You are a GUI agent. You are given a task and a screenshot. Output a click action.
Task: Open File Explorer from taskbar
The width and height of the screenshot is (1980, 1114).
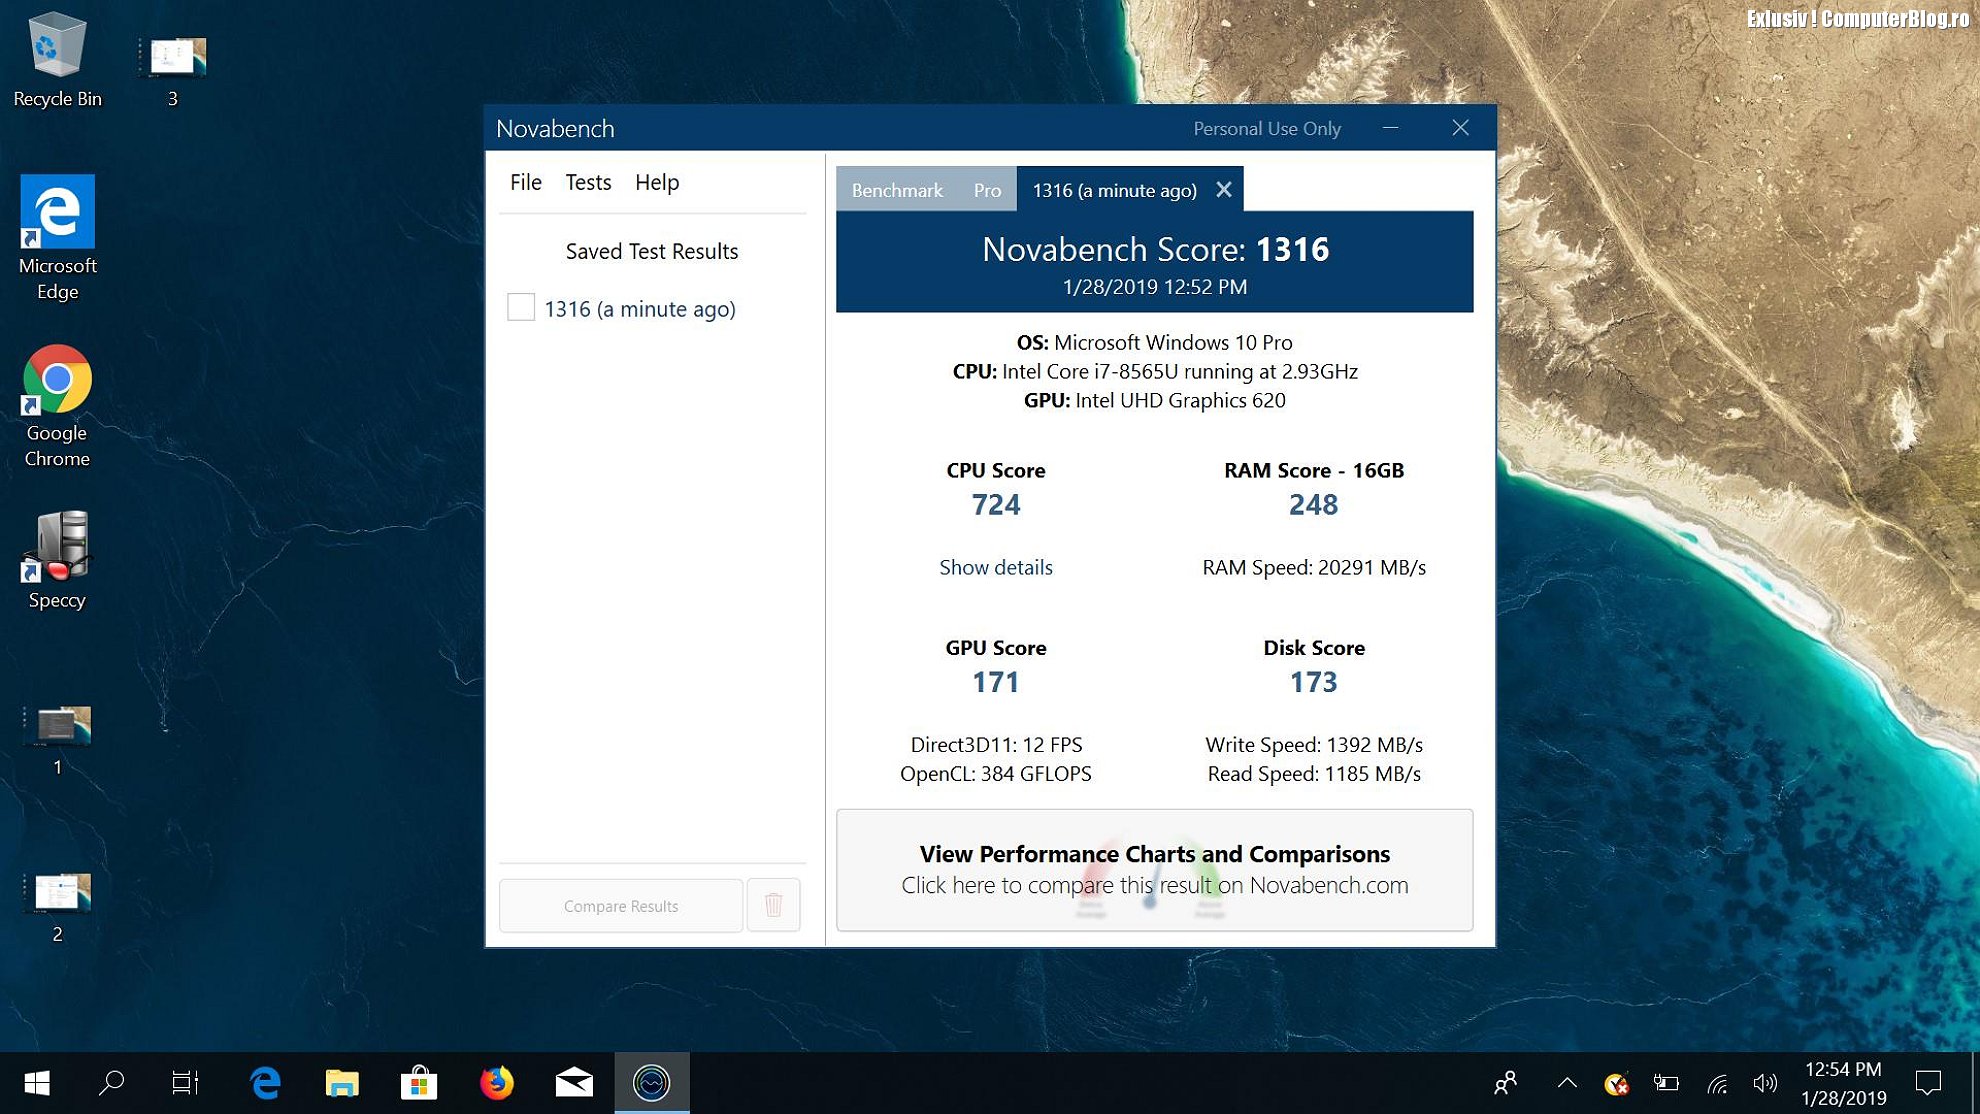coord(342,1082)
